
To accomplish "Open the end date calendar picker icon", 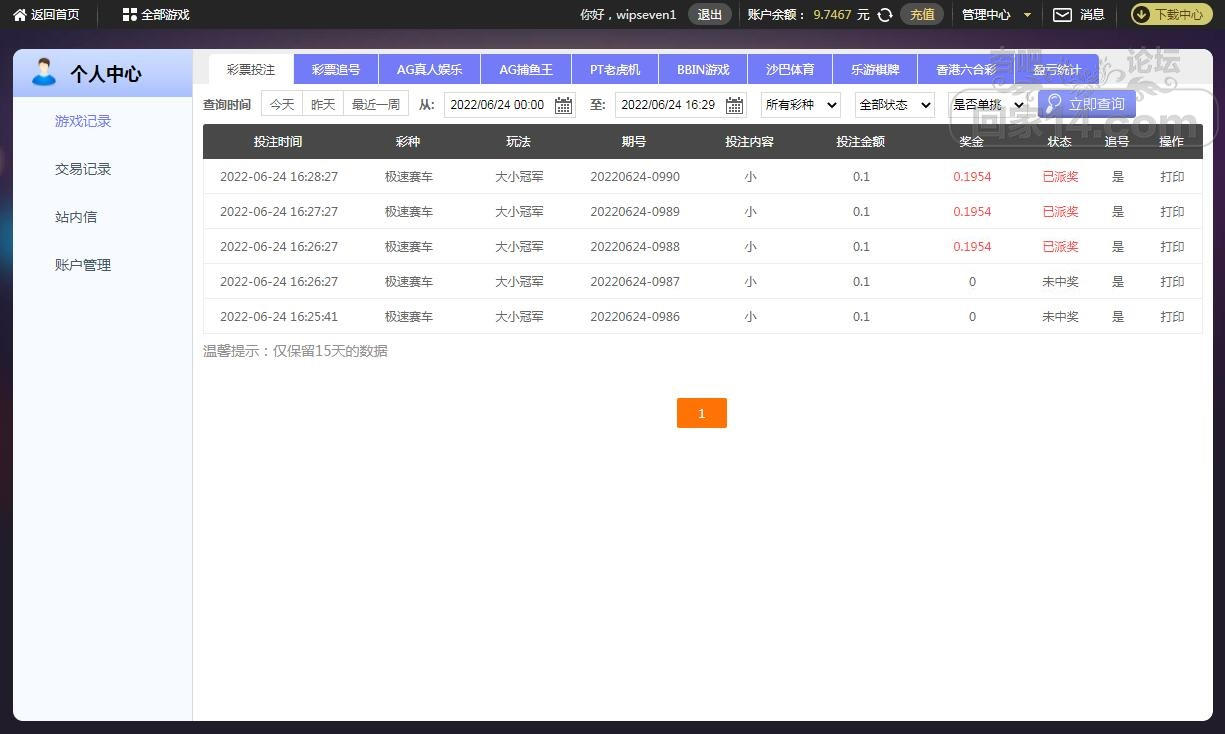I will [x=734, y=105].
